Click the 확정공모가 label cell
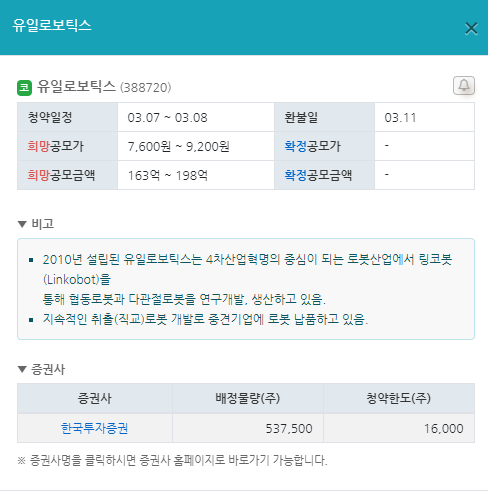Image resolution: width=488 pixels, height=494 pixels. (324, 146)
